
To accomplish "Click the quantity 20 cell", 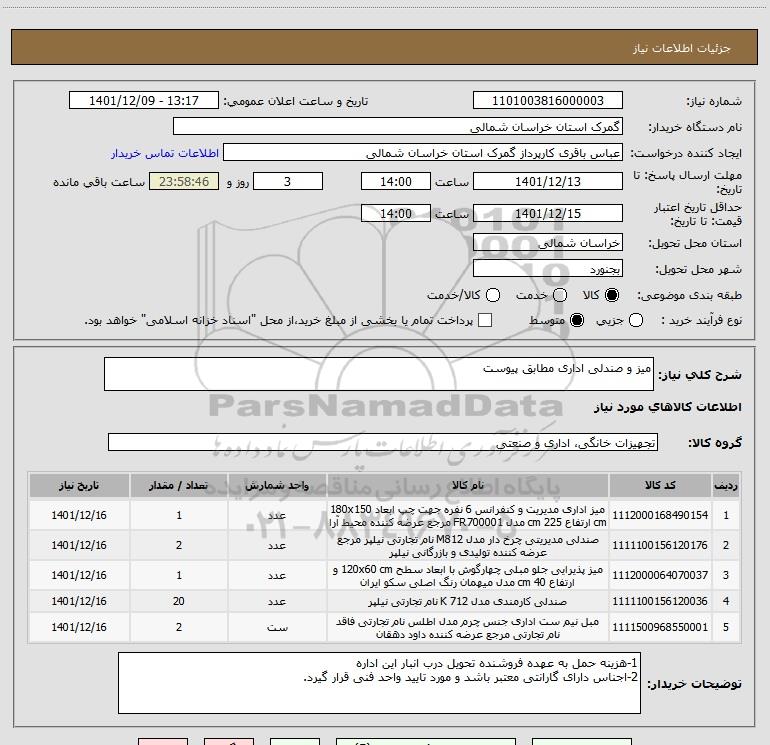I will click(x=179, y=601).
